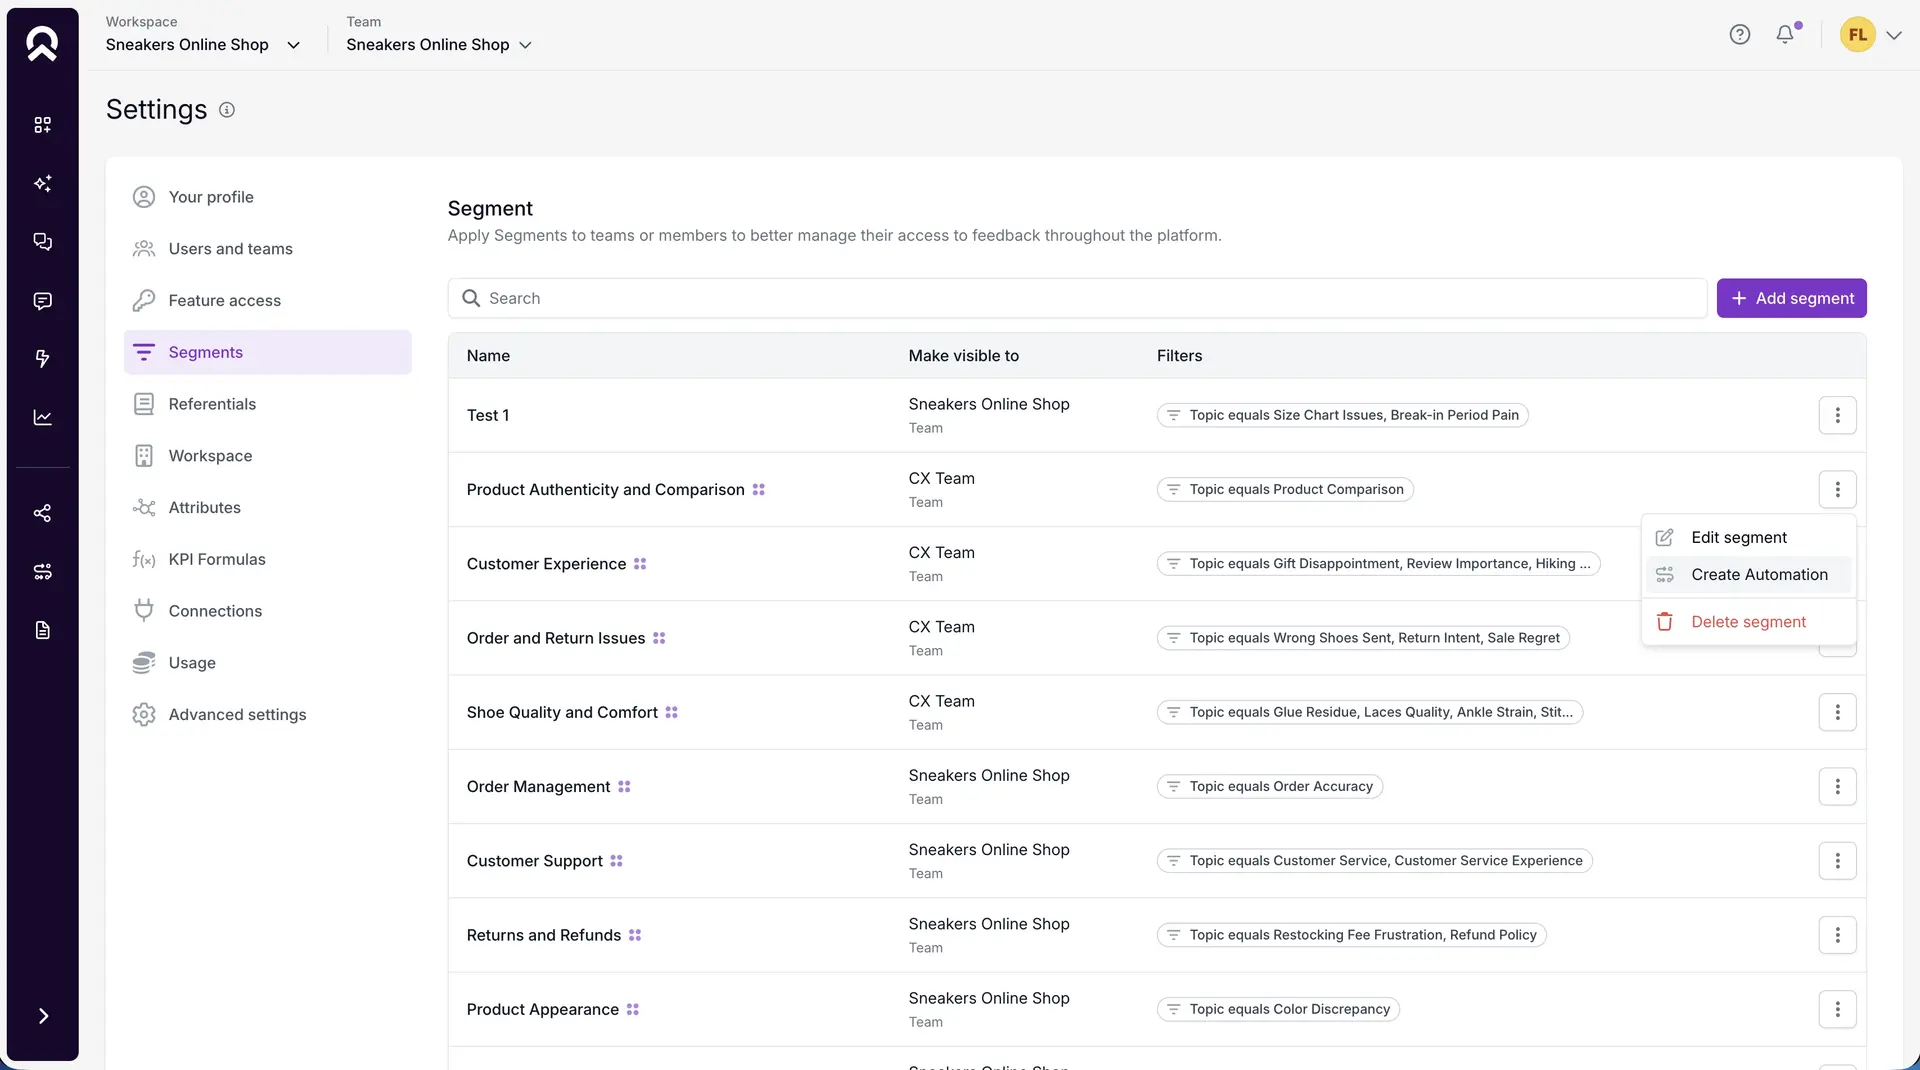Open the analytics chart sidebar icon

tap(42, 418)
